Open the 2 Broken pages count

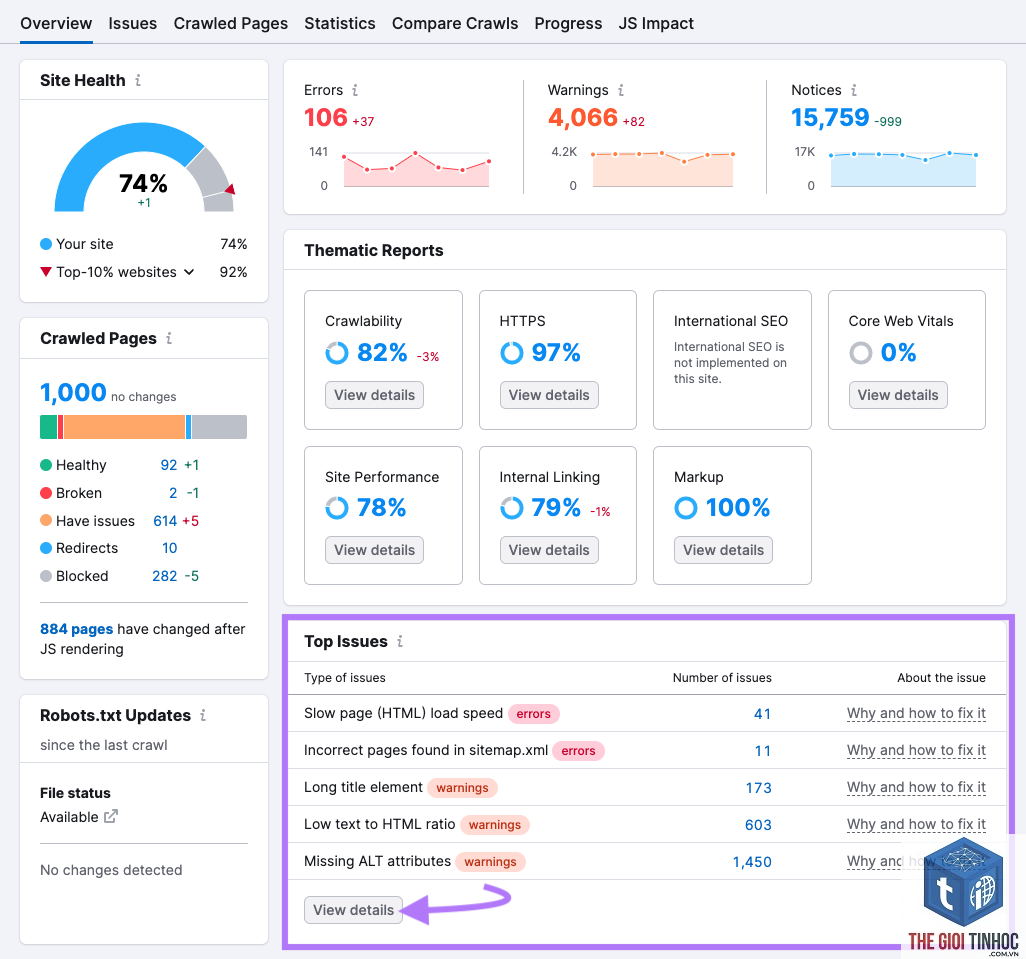click(x=173, y=493)
